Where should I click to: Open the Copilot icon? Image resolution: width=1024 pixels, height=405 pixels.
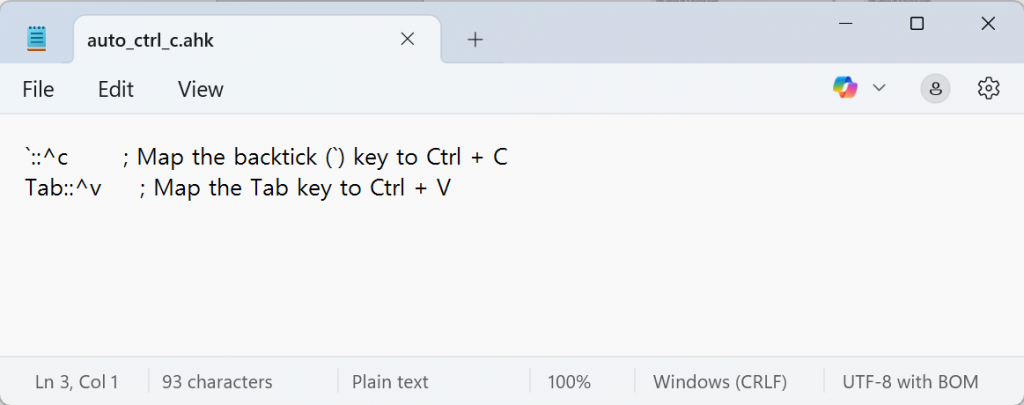(x=845, y=88)
